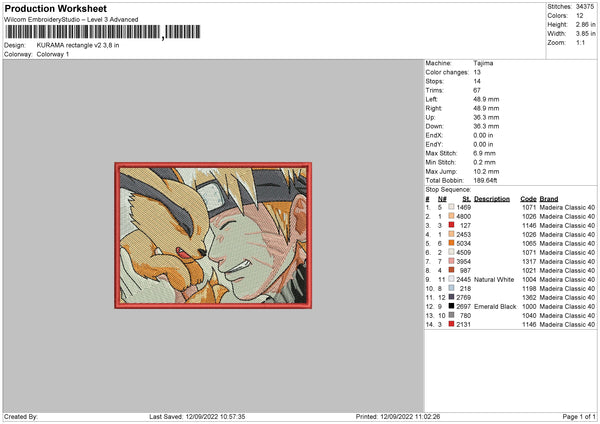Viewport: 600px width, 424px height.
Task: Click 'Madeira Classic 40' in stop row 14
Action: pyautogui.click(x=567, y=325)
